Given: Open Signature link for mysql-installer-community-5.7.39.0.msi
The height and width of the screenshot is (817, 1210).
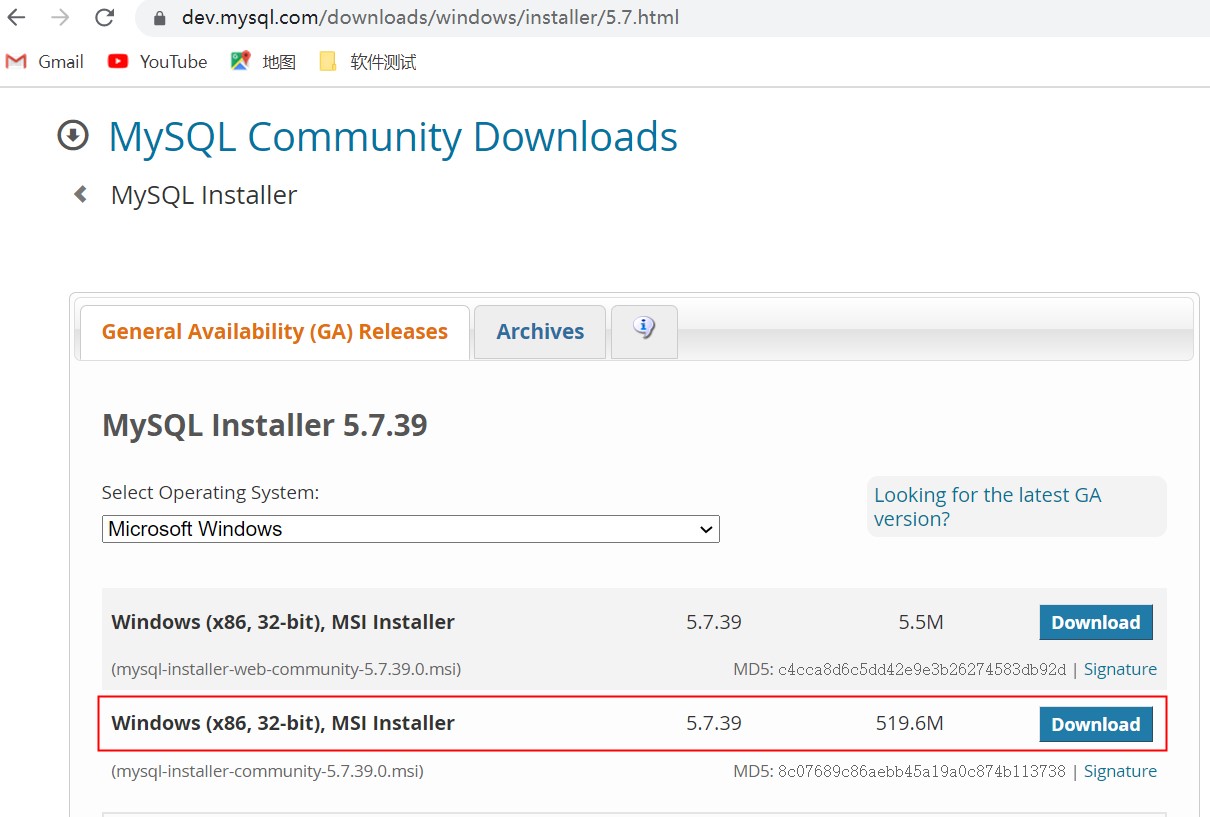Looking at the screenshot, I should coord(1120,771).
